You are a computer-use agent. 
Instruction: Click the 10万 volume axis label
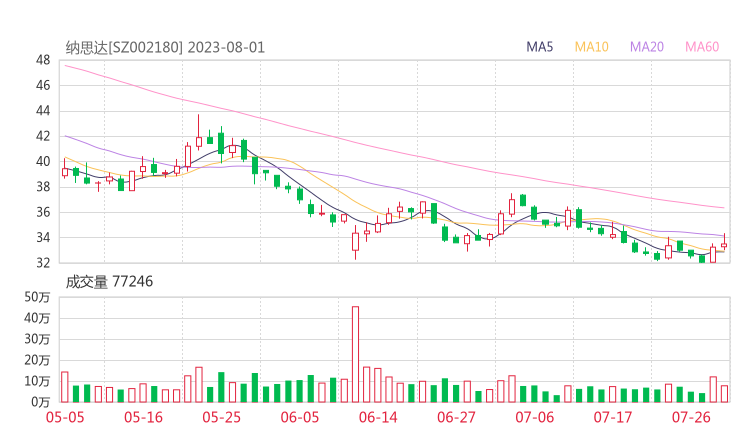tap(37, 381)
